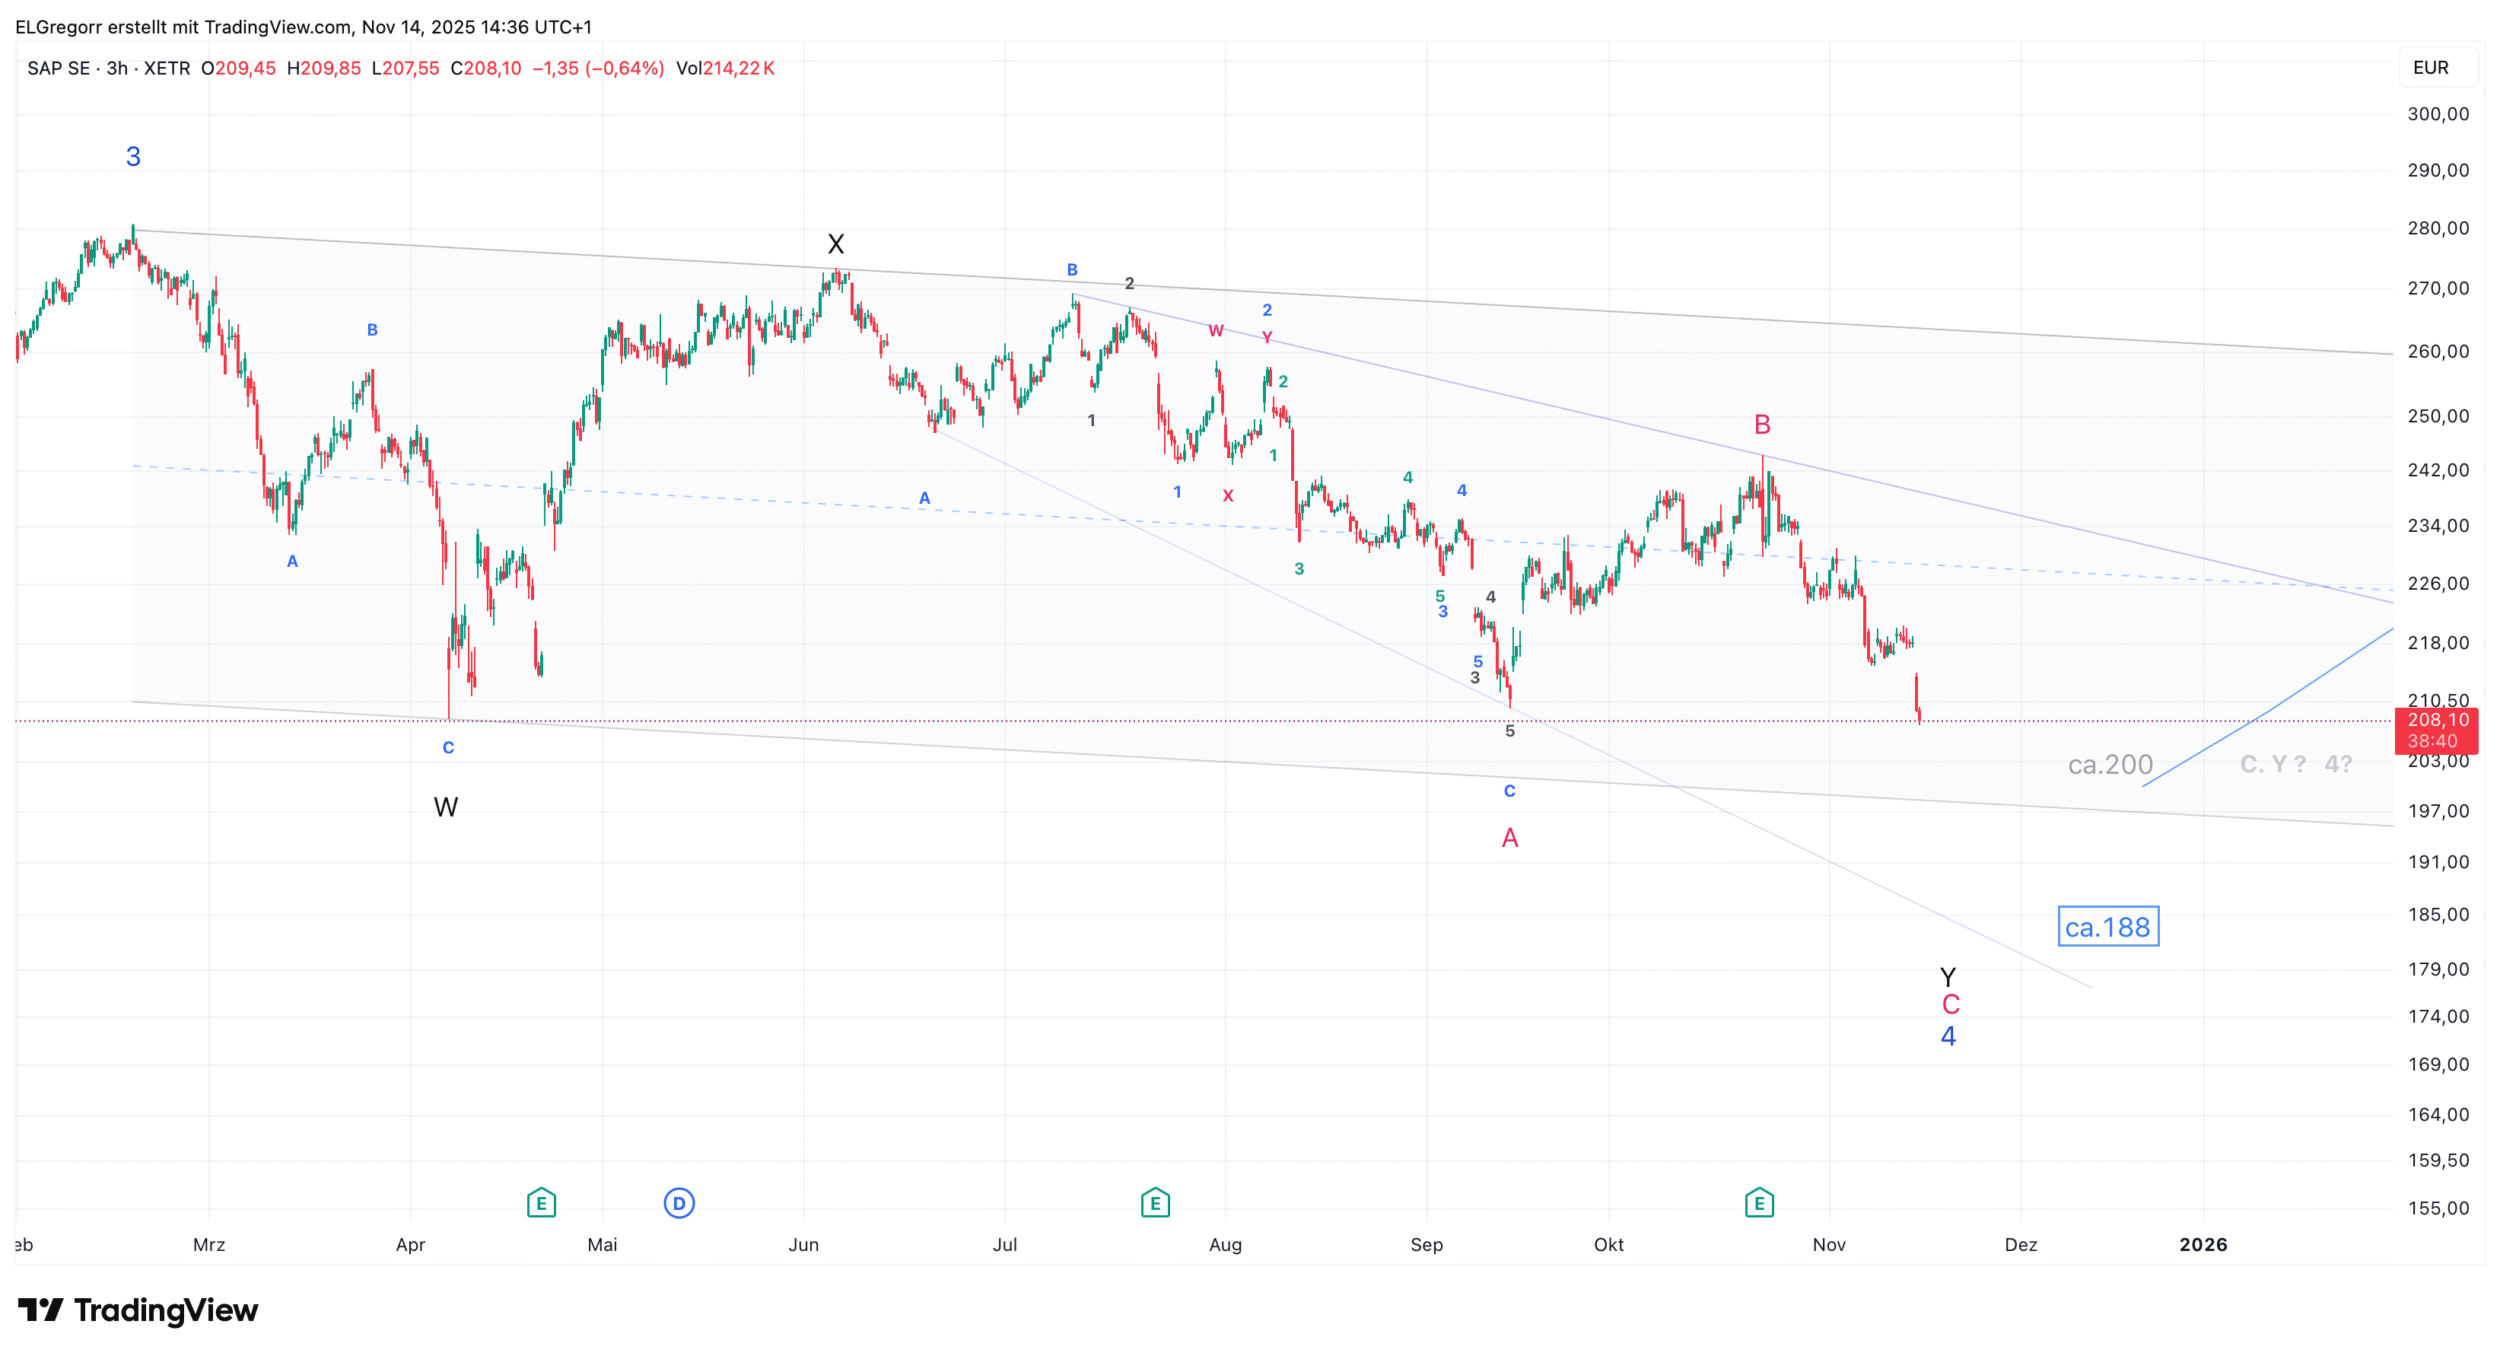Click the red B wave label
The image size is (2500, 1356).
coord(1762,425)
